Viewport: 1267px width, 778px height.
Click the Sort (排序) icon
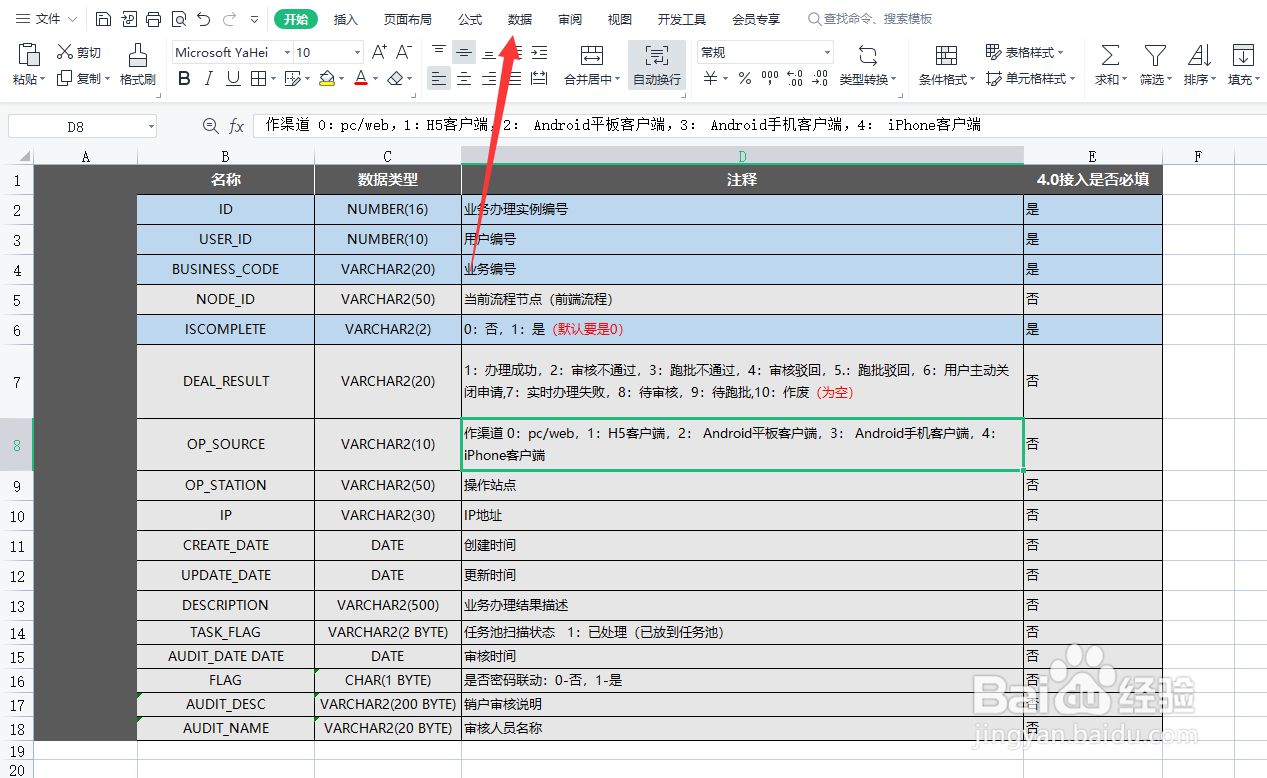pos(1200,56)
